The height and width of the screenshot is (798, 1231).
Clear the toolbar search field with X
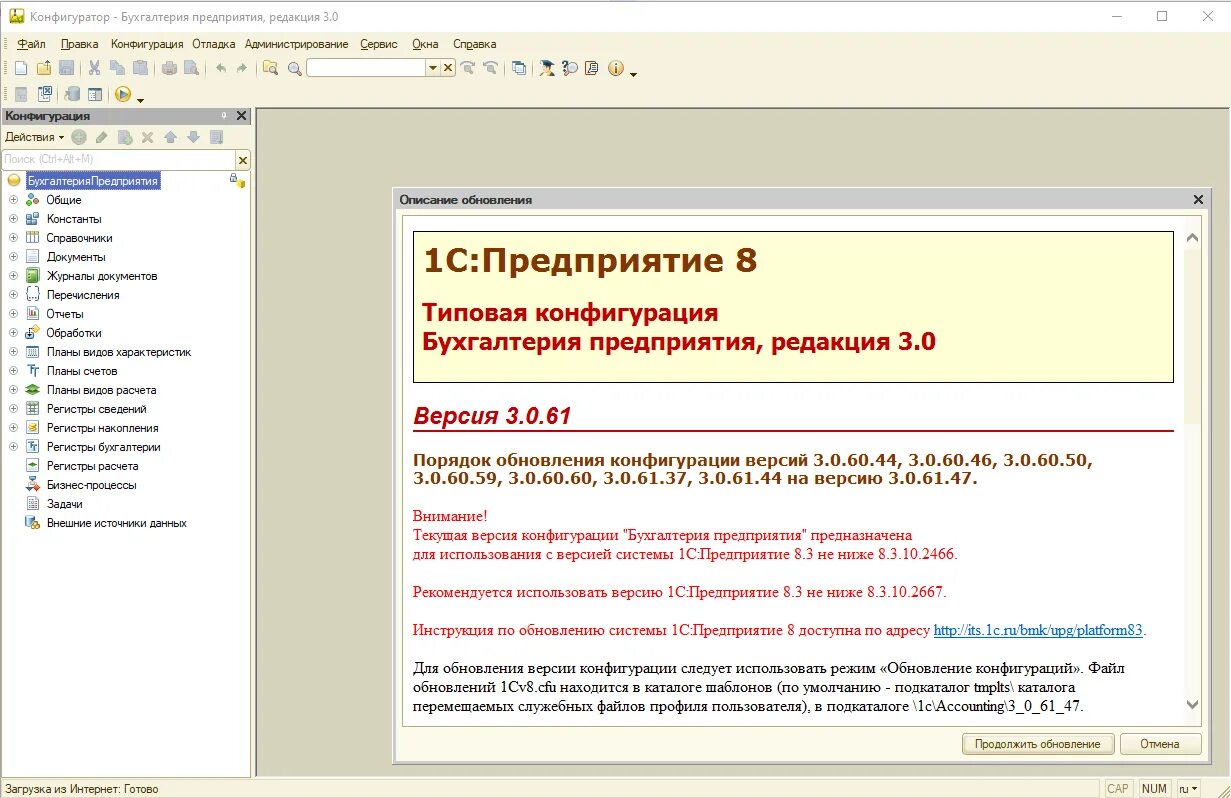pyautogui.click(x=449, y=68)
